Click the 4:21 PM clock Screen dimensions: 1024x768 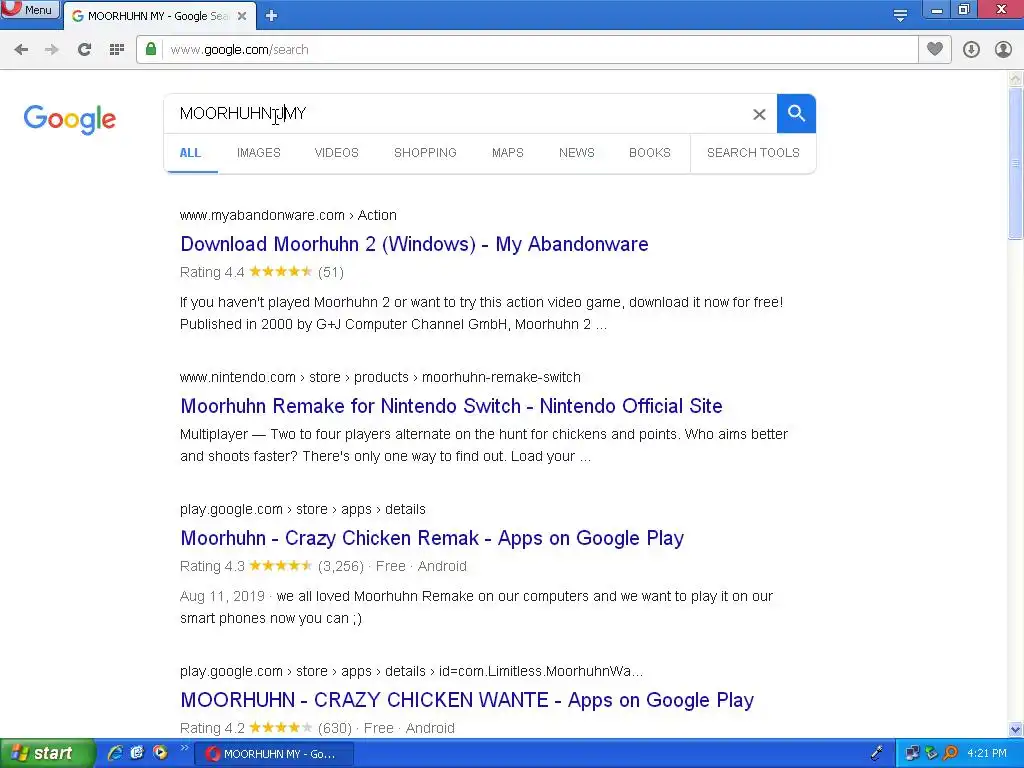click(x=987, y=754)
